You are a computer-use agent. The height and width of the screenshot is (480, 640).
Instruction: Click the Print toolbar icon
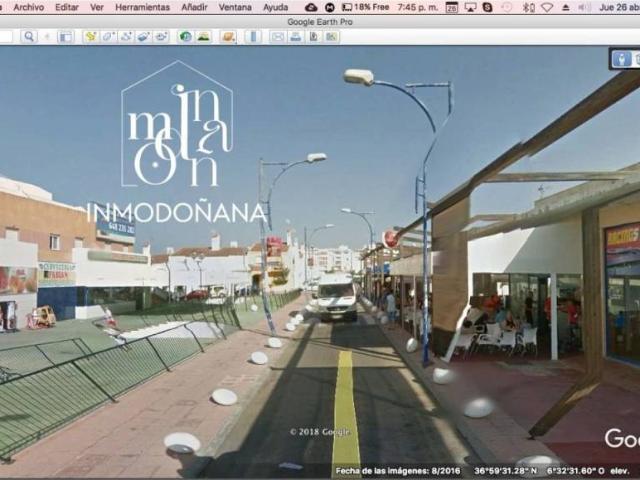tap(296, 37)
